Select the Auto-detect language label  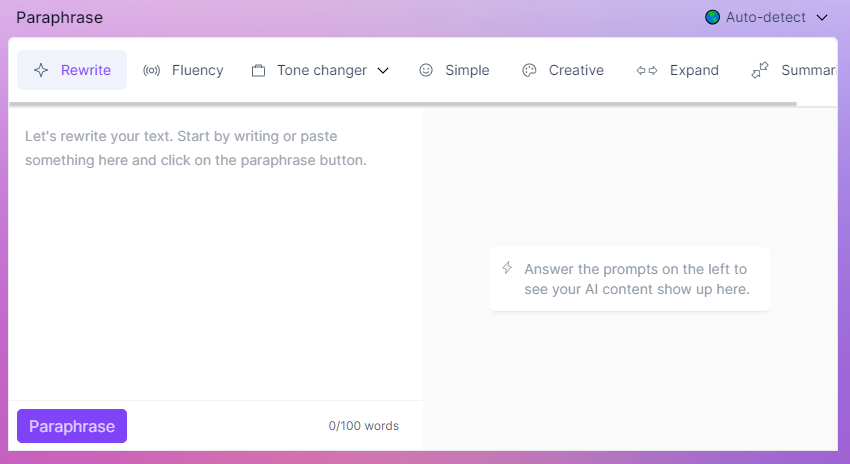pos(766,17)
